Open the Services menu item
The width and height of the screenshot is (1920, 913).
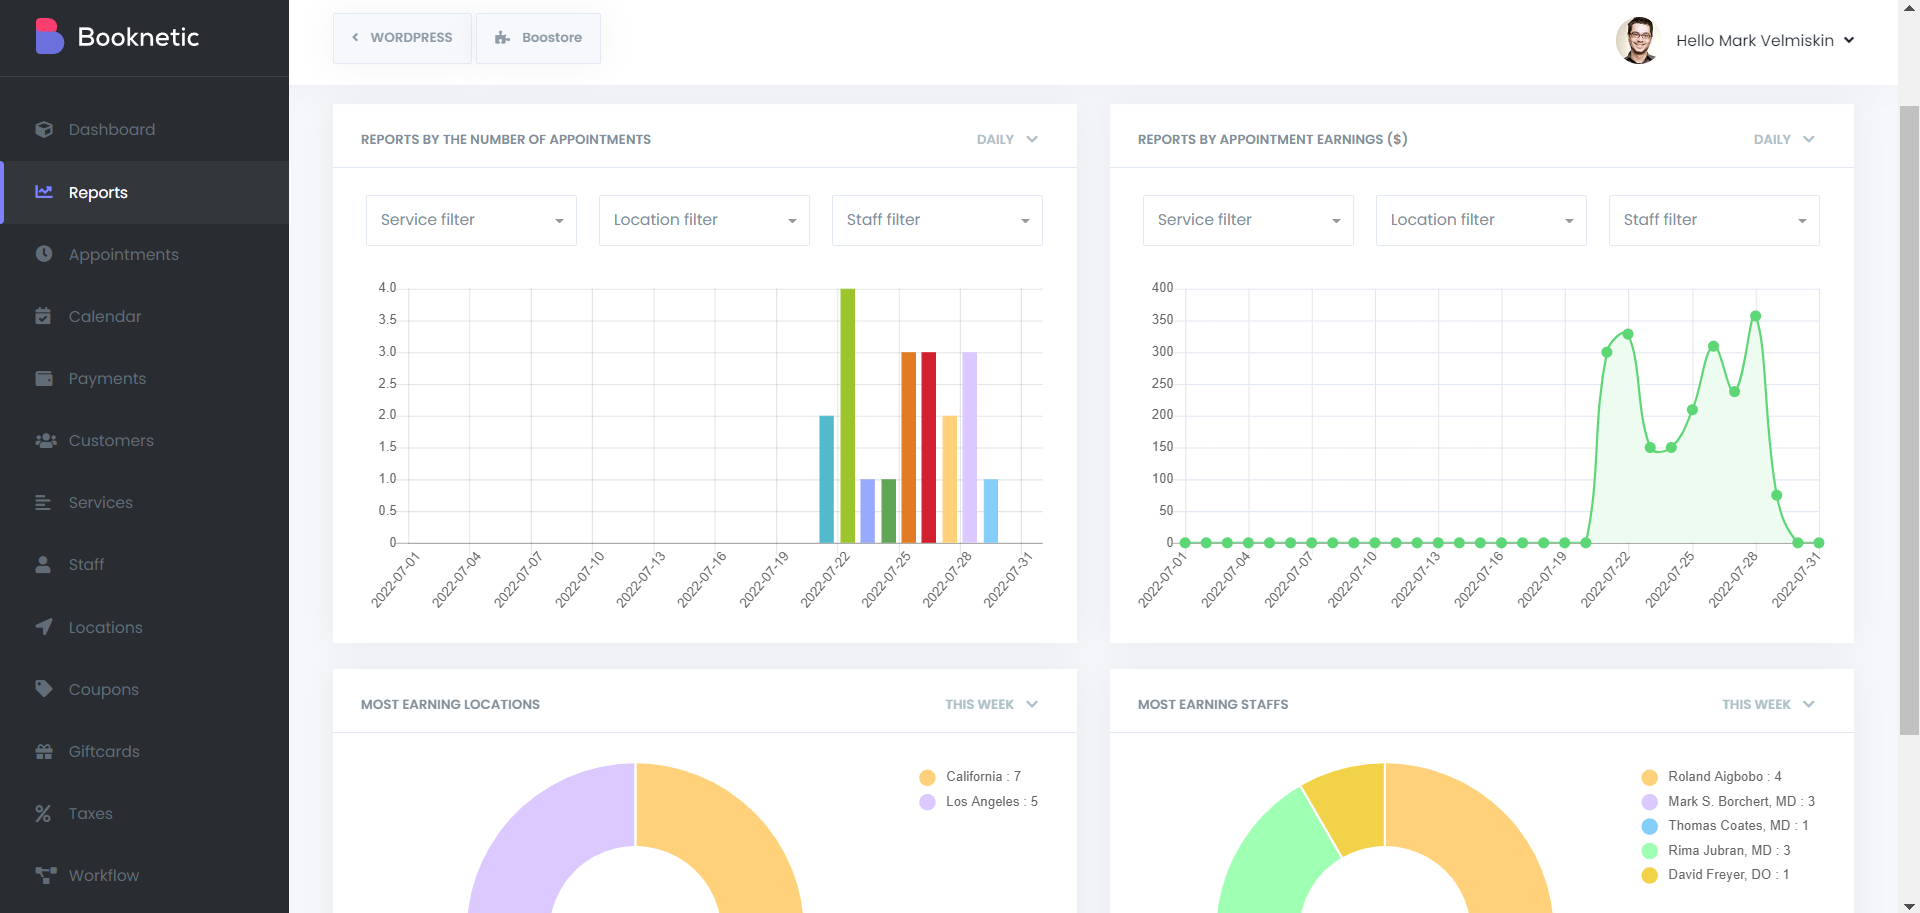[144, 502]
